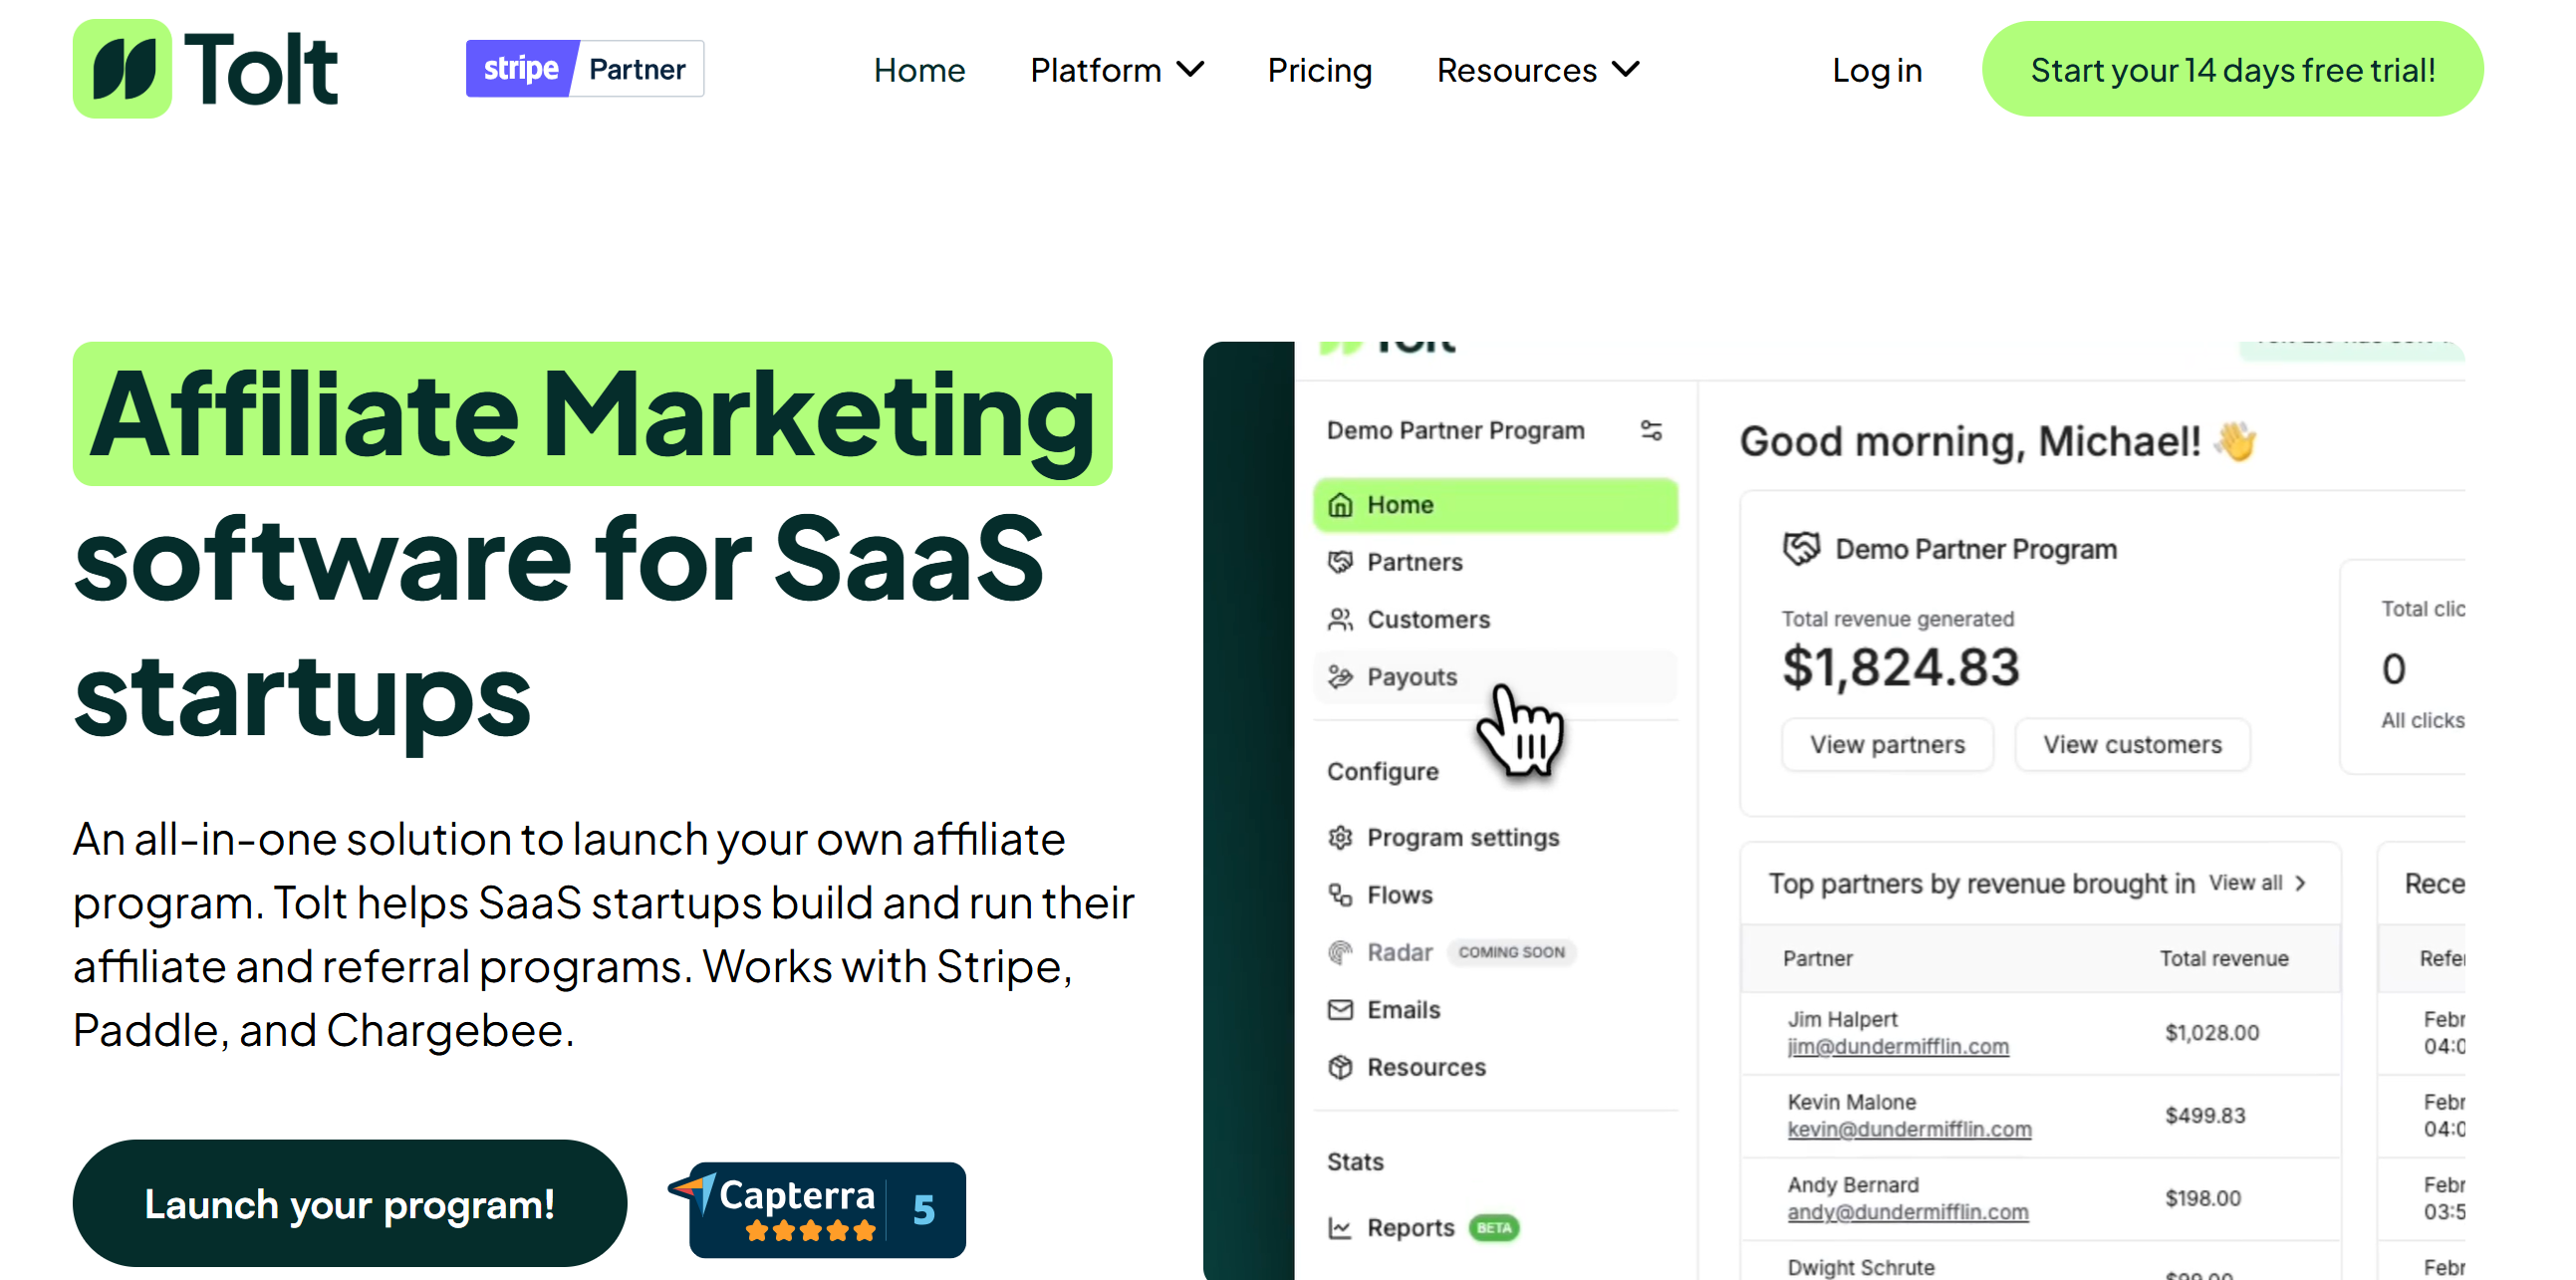Select Home in the top navigation
Viewport: 2576px width, 1280px height.
tap(919, 70)
